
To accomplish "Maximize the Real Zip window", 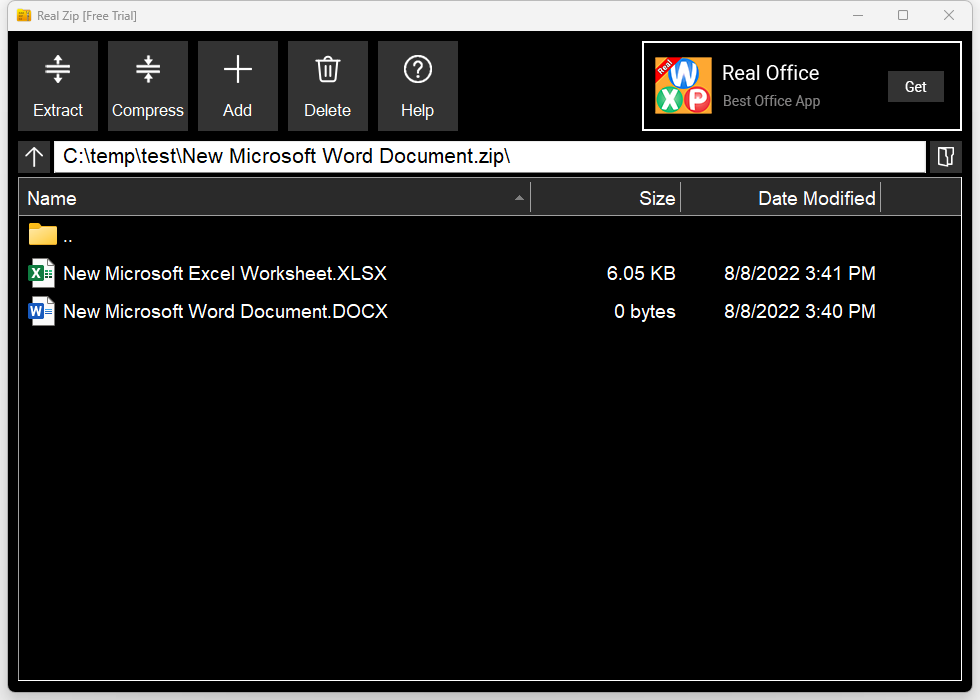I will coord(903,15).
